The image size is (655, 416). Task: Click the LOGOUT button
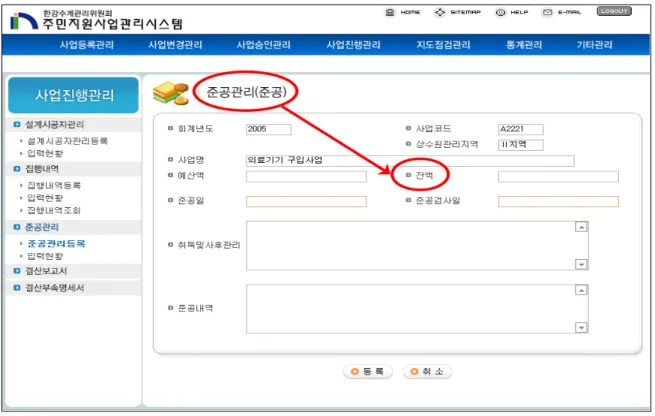pyautogui.click(x=614, y=11)
